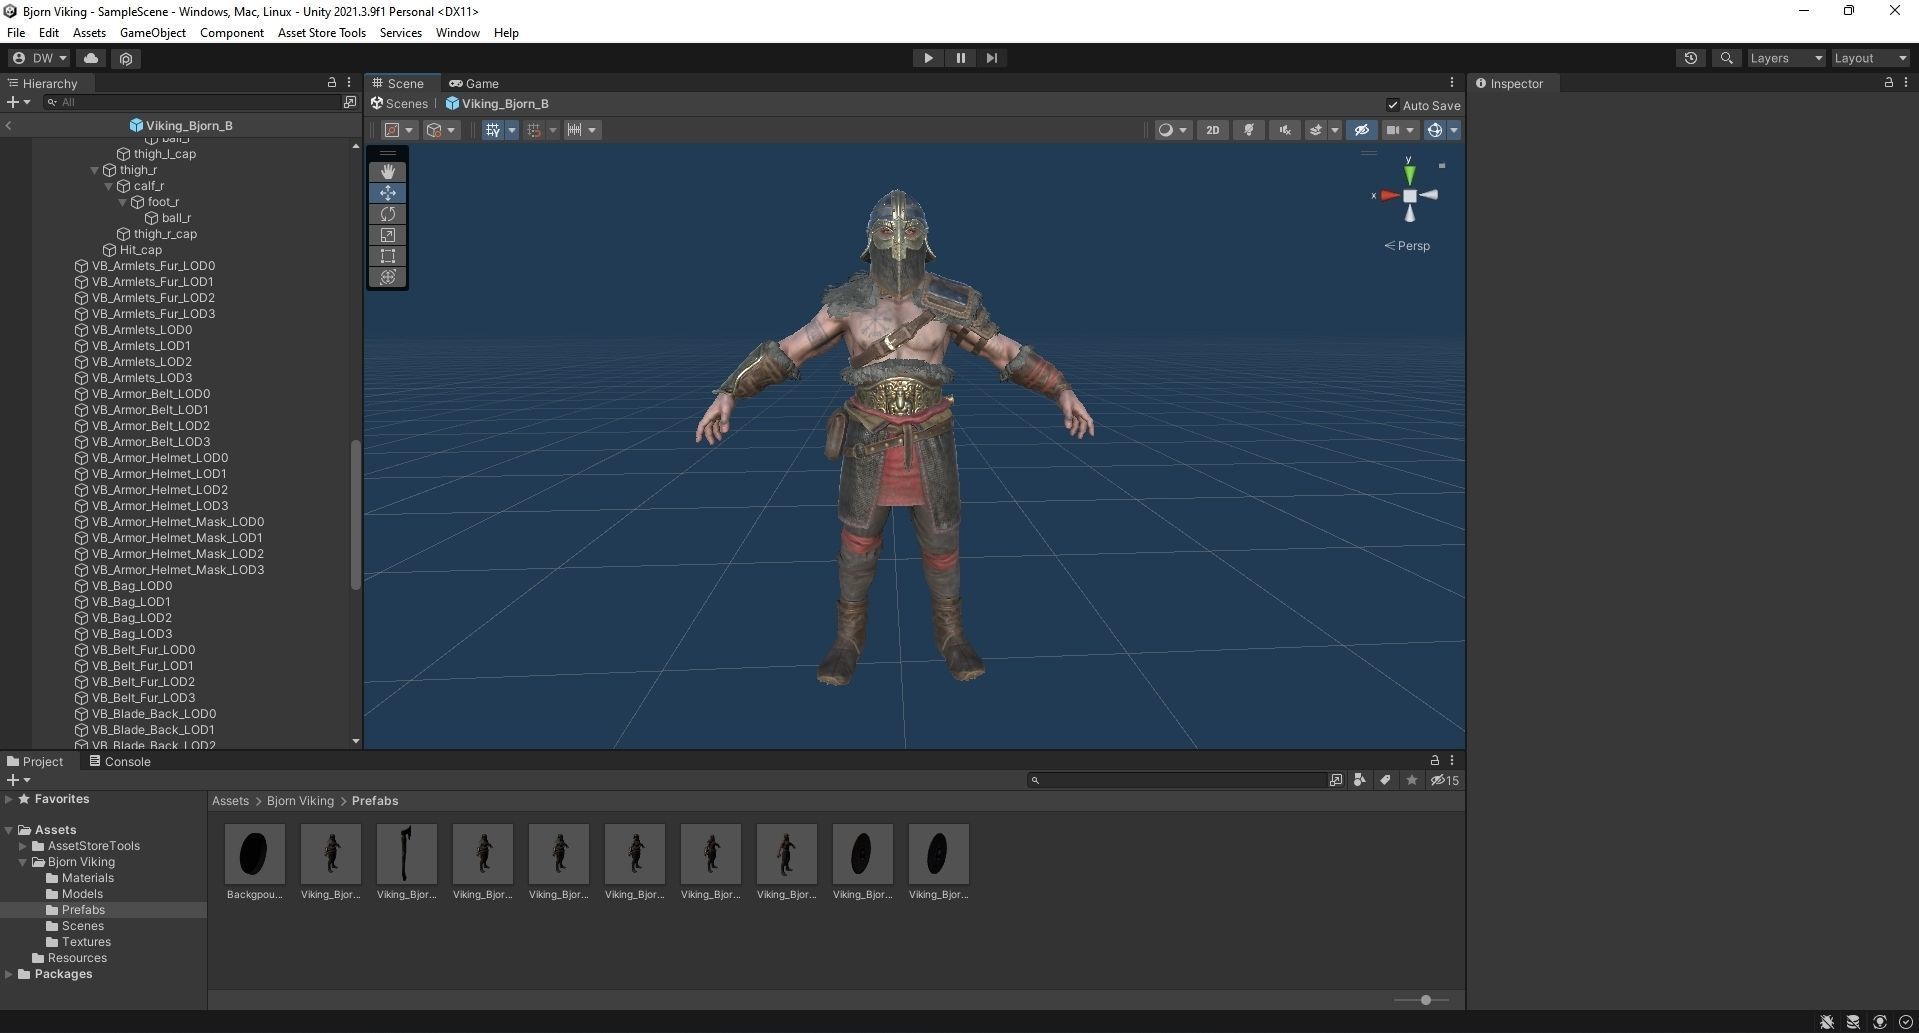Lock the Hierarchy panel
This screenshot has height=1033, width=1919.
pos(332,83)
